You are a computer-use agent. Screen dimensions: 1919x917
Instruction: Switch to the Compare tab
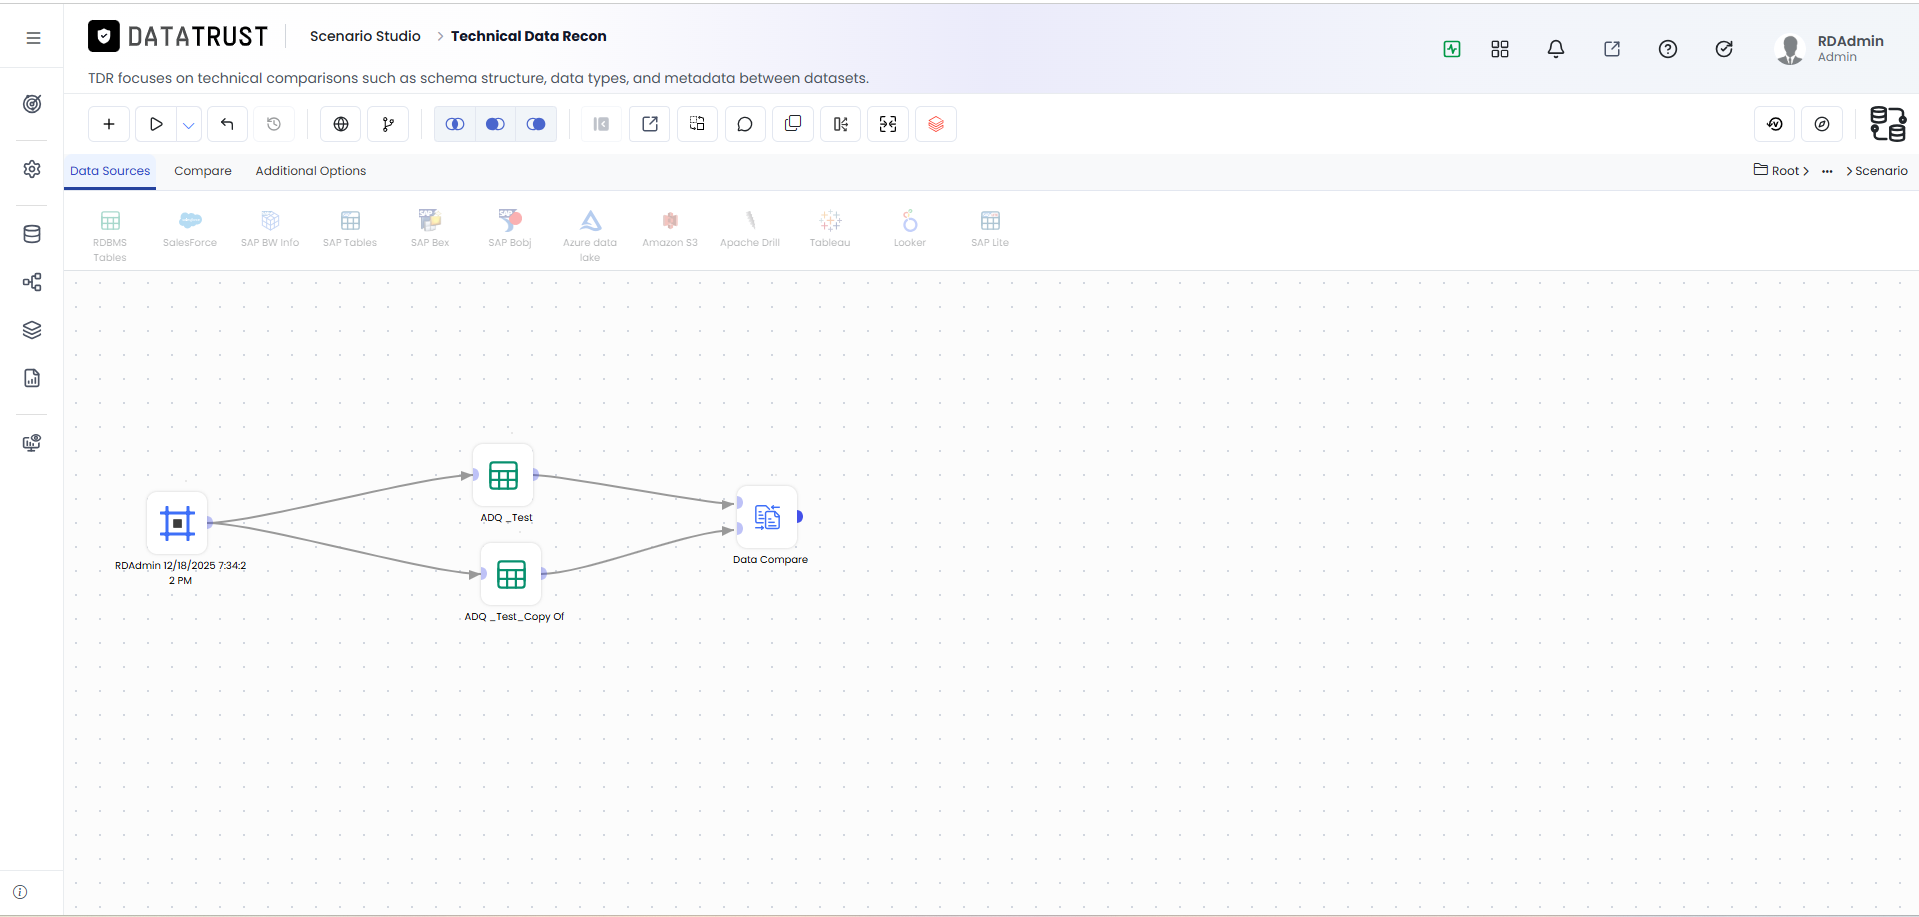click(203, 171)
